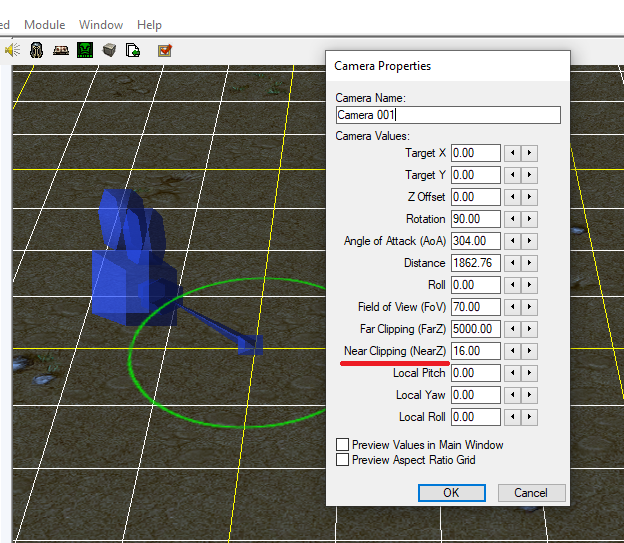Screen dimensions: 624x543
Task: Enable Preview Aspect Ratio Grid checkbox
Action: click(343, 460)
